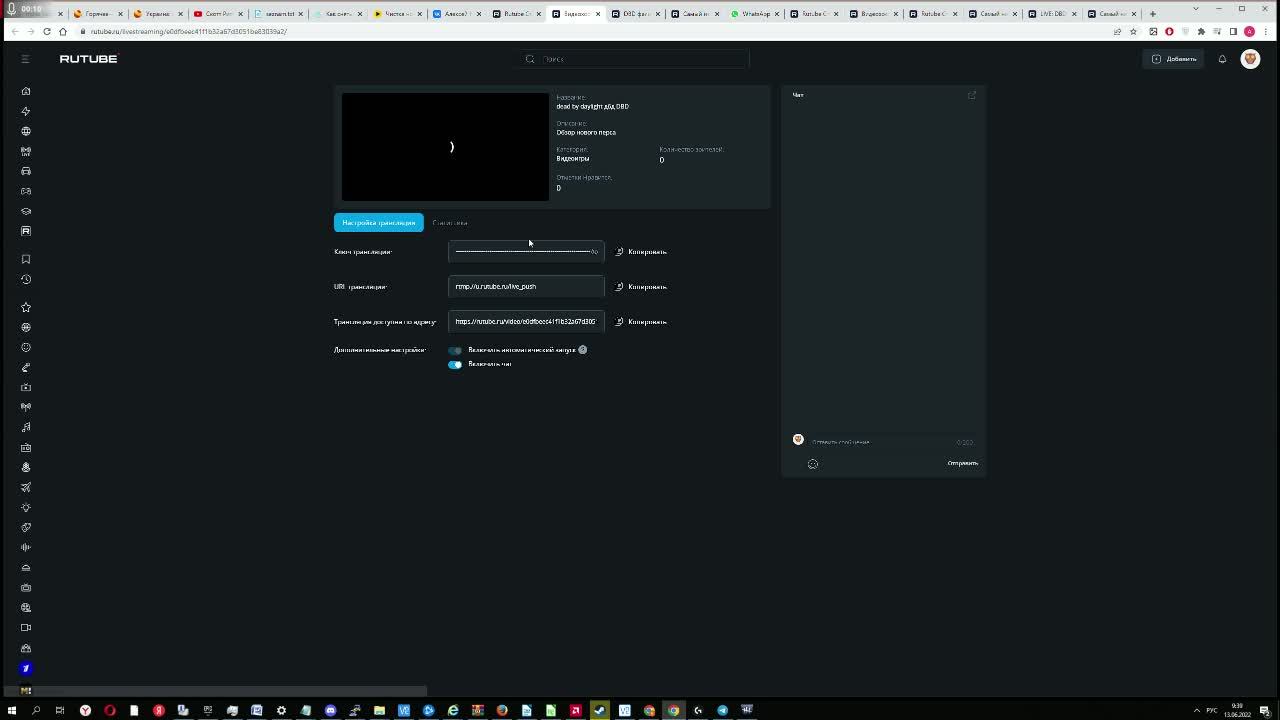Open the Windows Start menu

click(12, 710)
